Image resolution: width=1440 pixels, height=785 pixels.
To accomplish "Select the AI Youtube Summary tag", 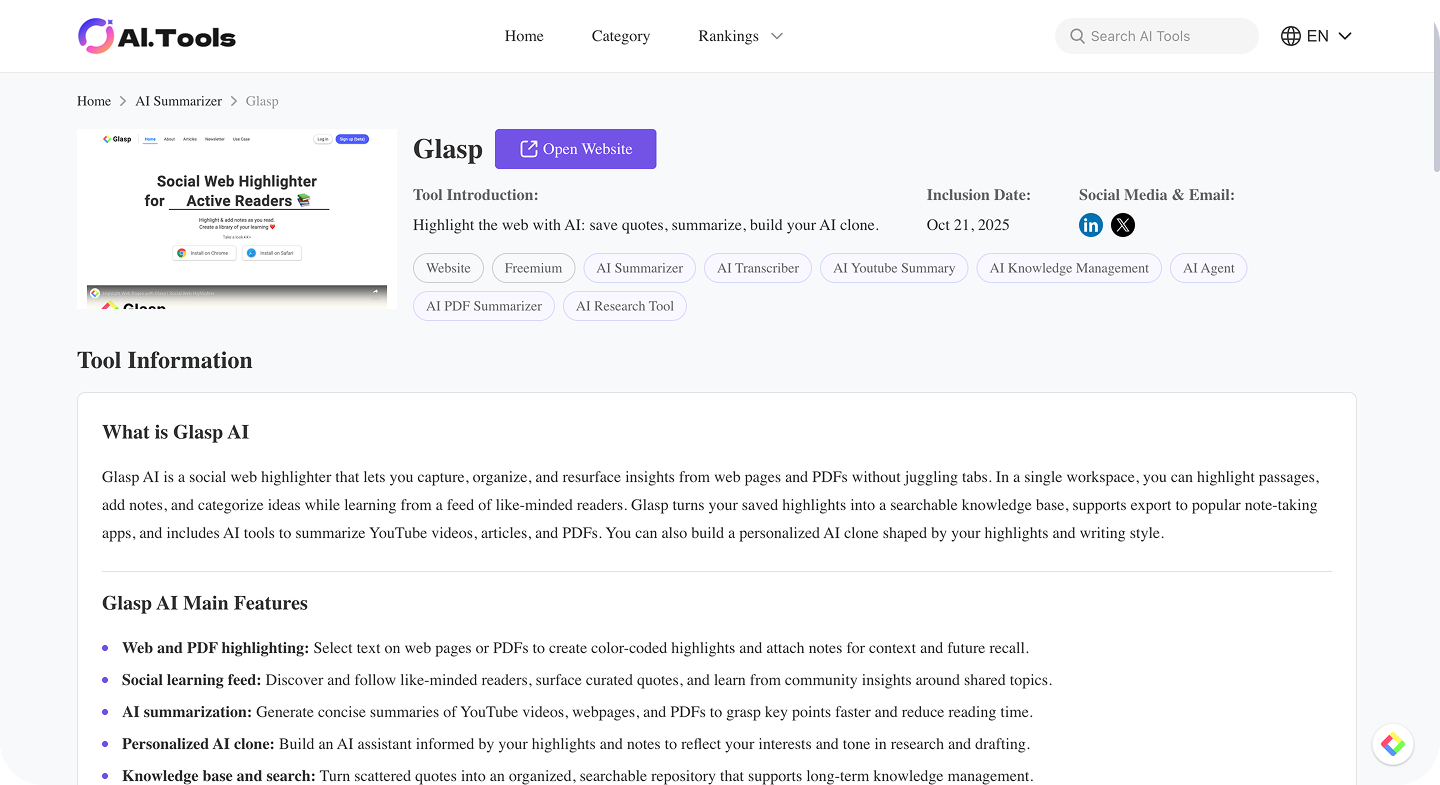I will 894,268.
